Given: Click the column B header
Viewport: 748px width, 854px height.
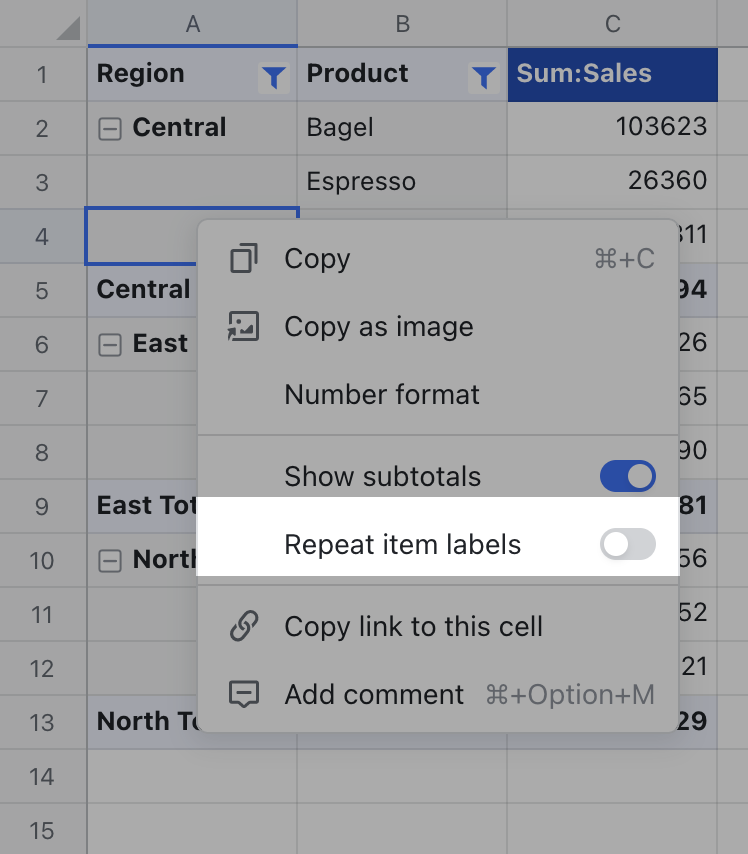Looking at the screenshot, I should click(402, 24).
